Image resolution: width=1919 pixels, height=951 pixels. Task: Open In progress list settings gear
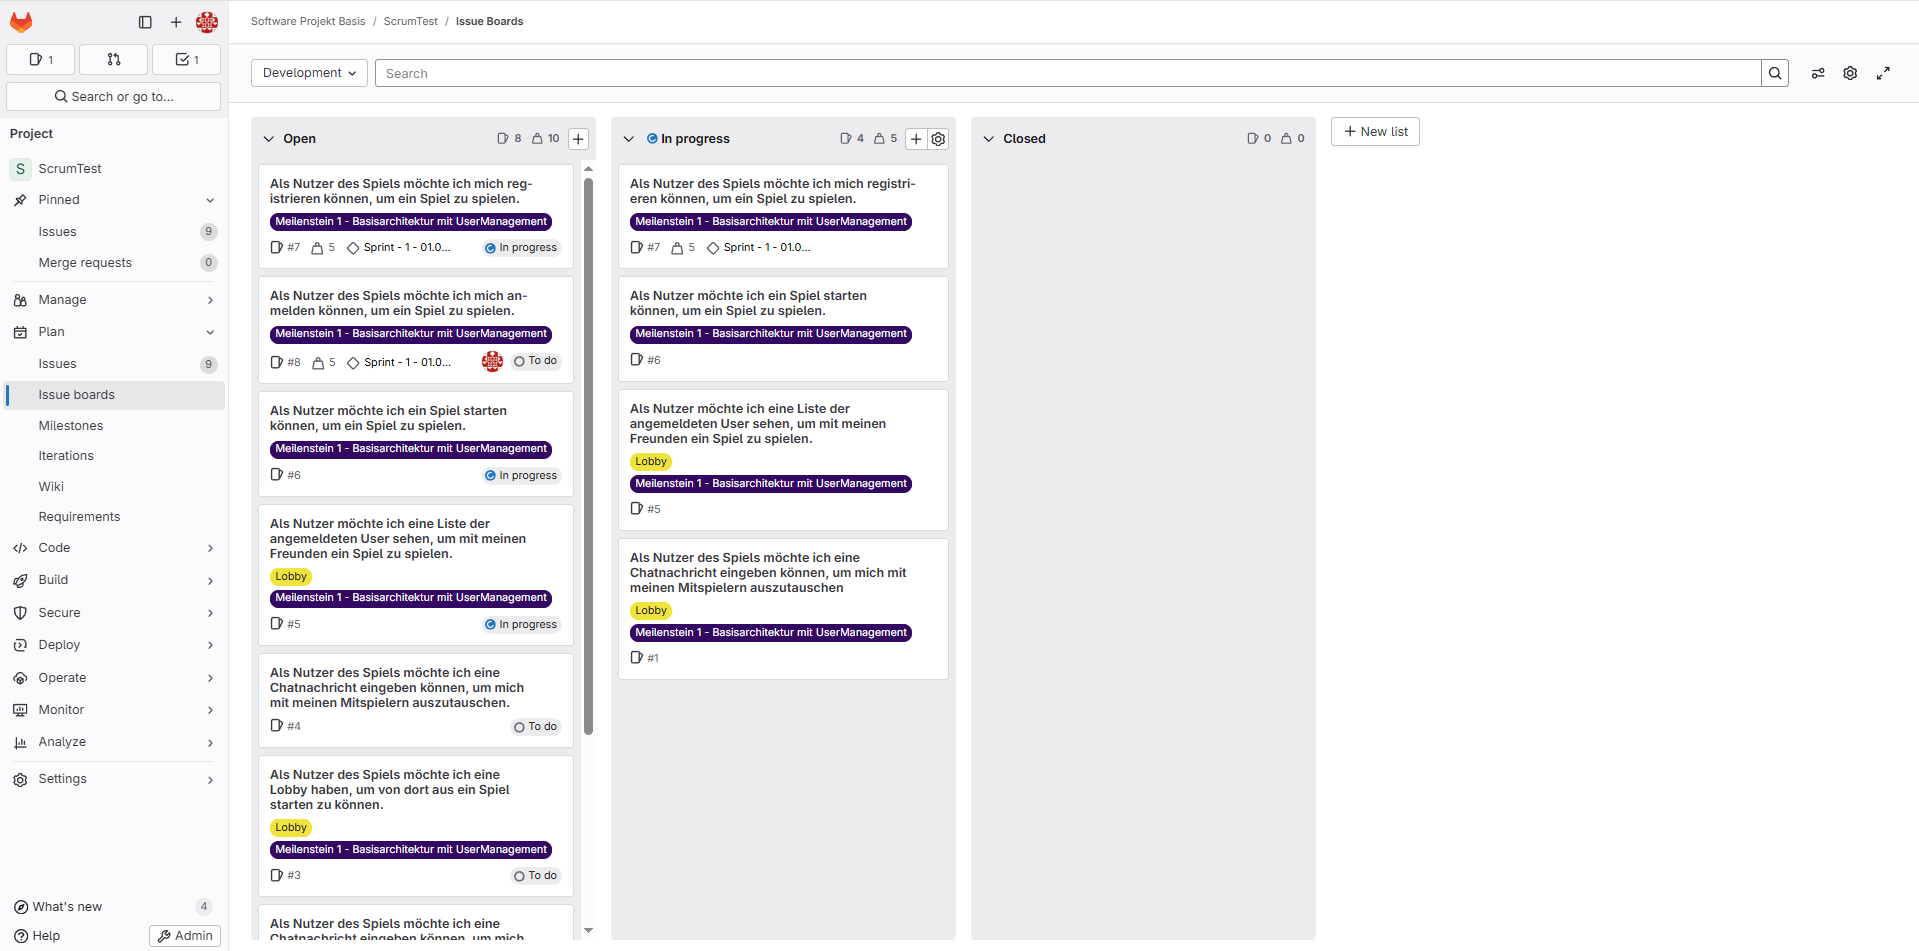(x=938, y=139)
